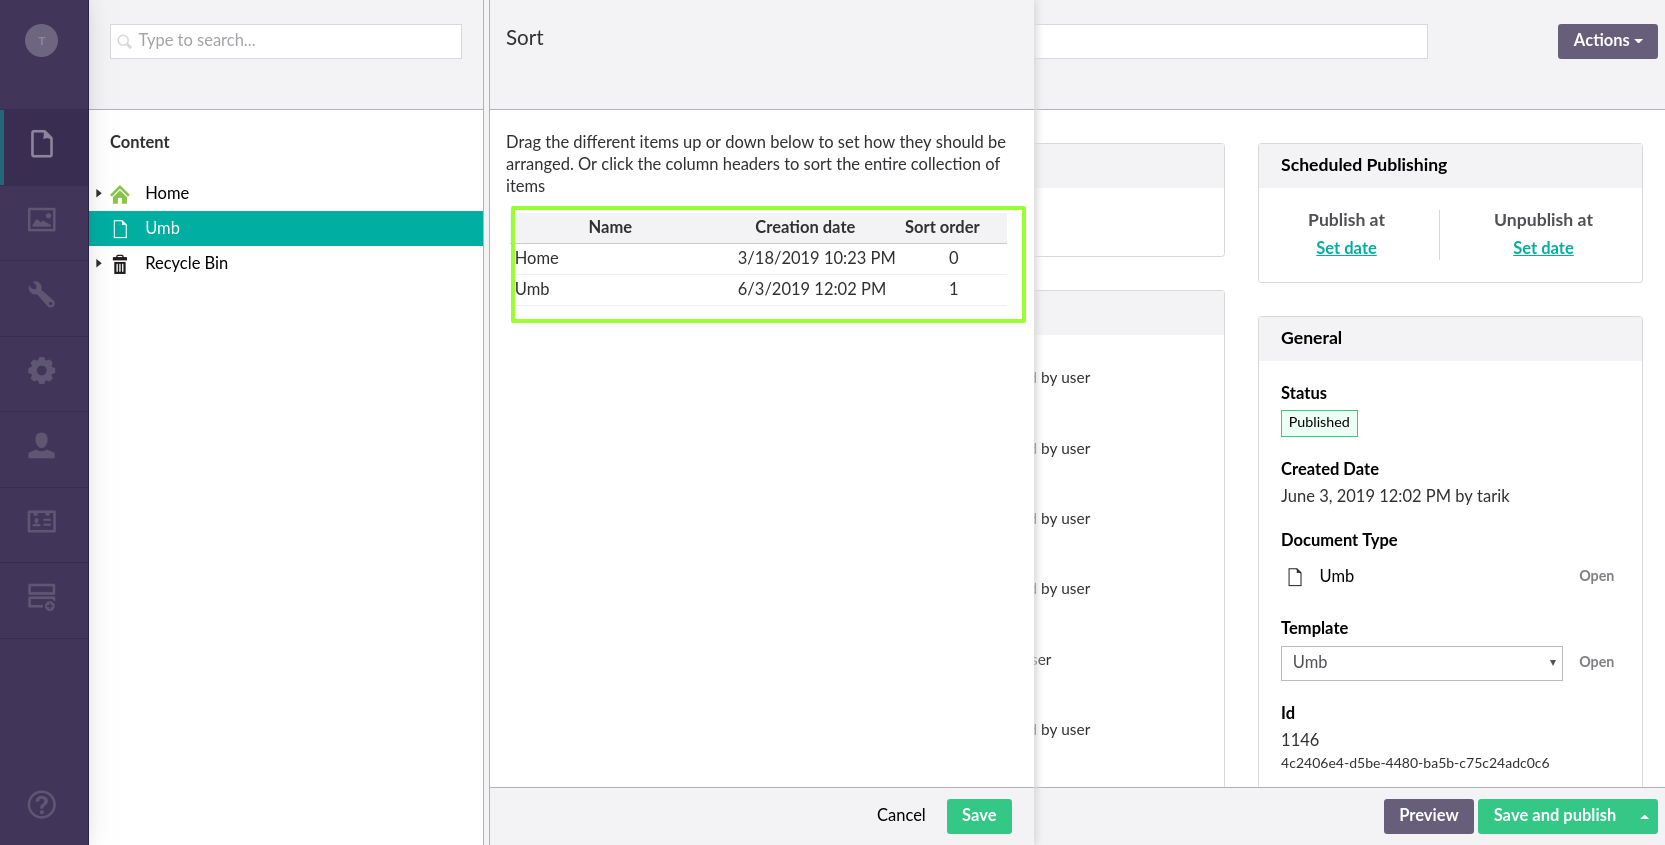The width and height of the screenshot is (1665, 845).
Task: Click Set date under Publish at
Action: pyautogui.click(x=1345, y=248)
